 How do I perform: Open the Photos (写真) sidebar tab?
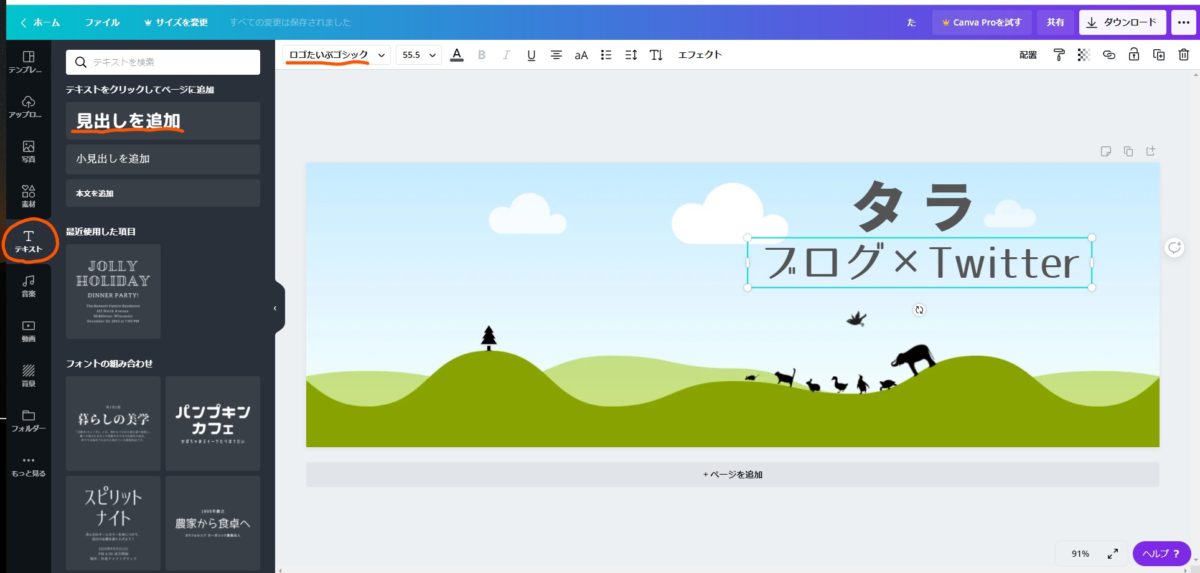pos(27,152)
